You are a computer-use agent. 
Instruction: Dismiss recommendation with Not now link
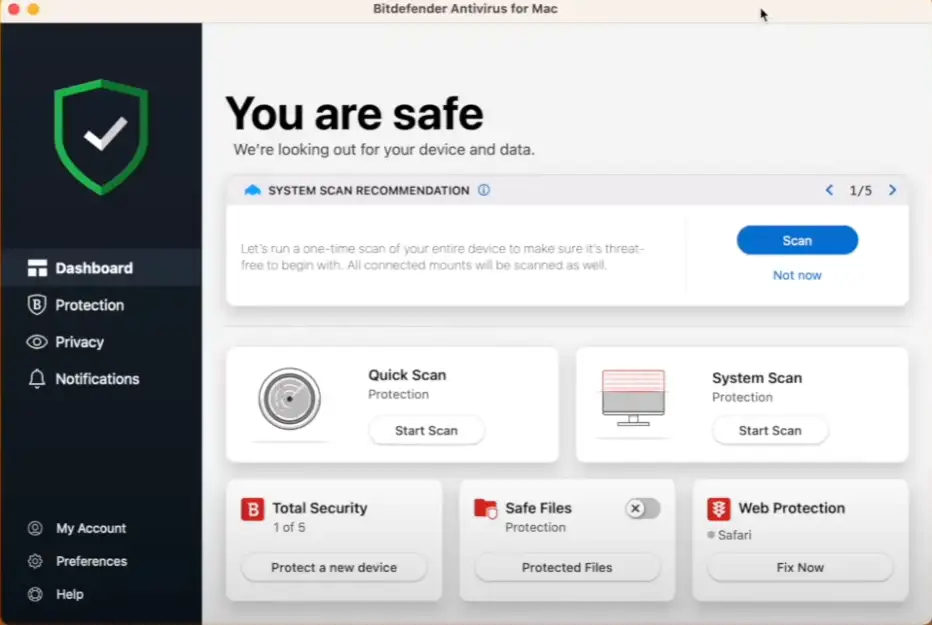point(797,275)
